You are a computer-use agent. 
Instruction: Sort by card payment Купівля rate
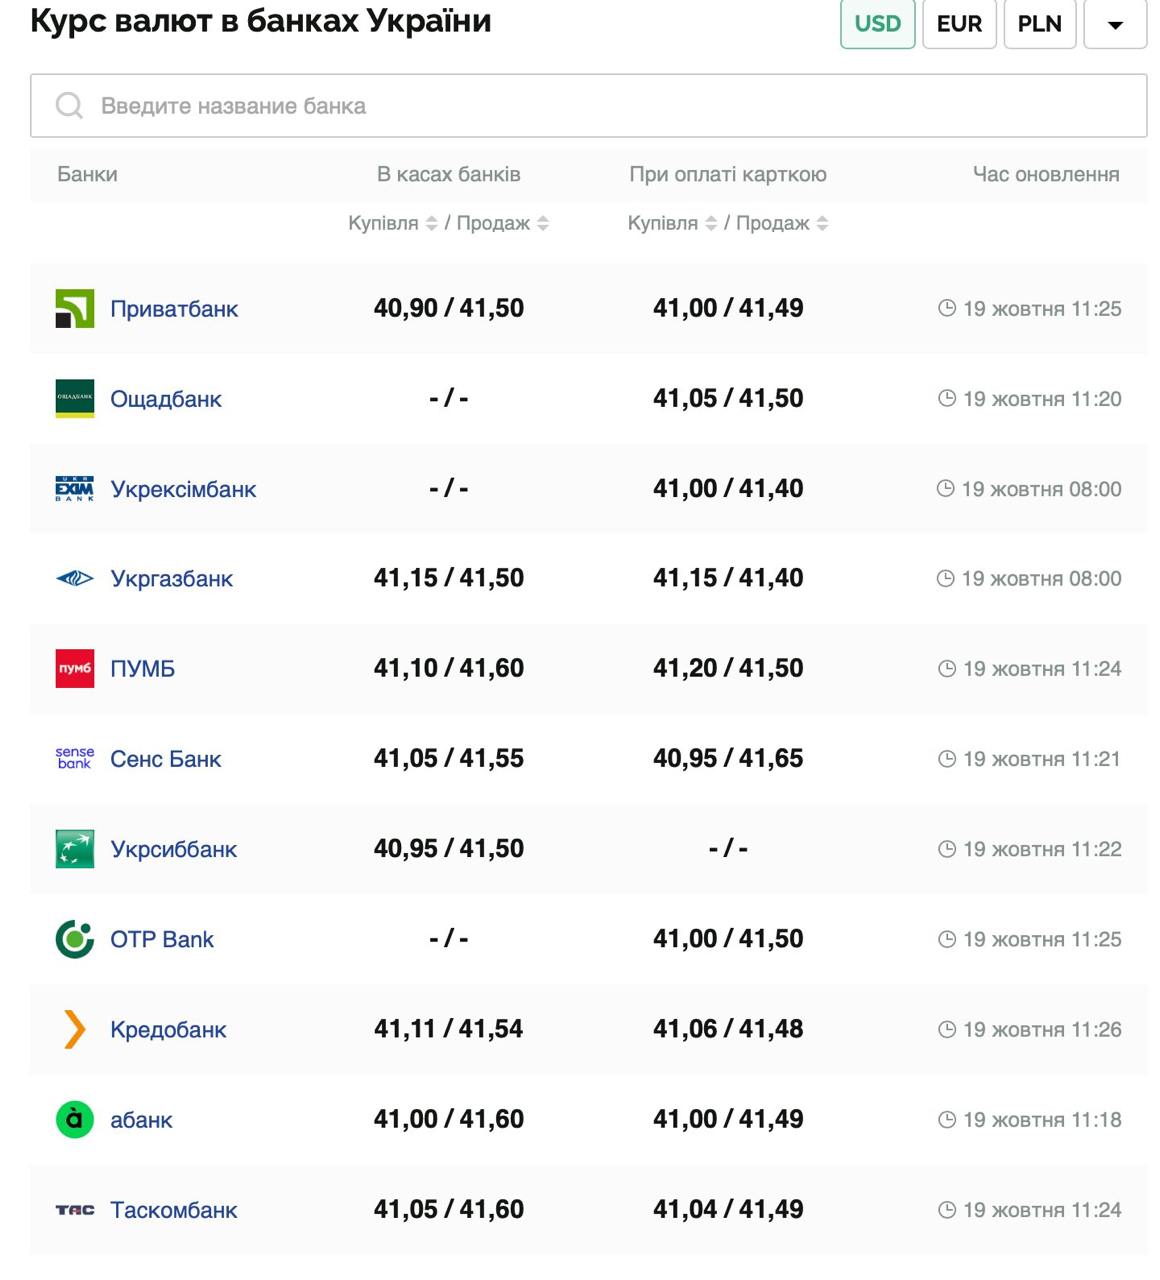(711, 223)
